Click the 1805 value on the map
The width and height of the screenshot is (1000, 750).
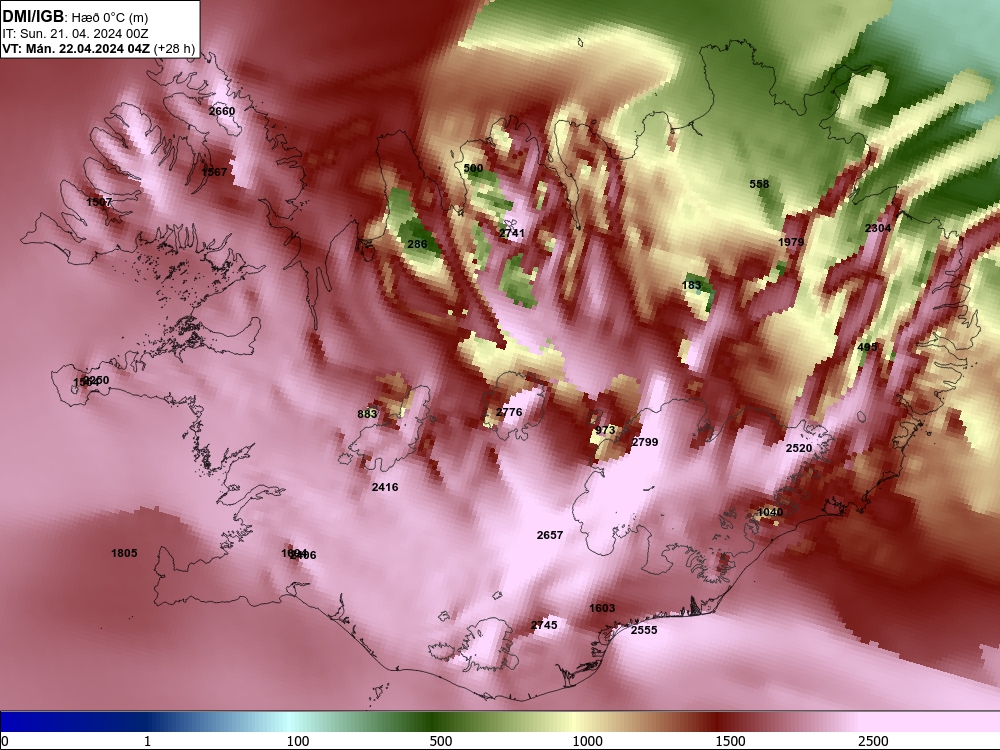124,554
